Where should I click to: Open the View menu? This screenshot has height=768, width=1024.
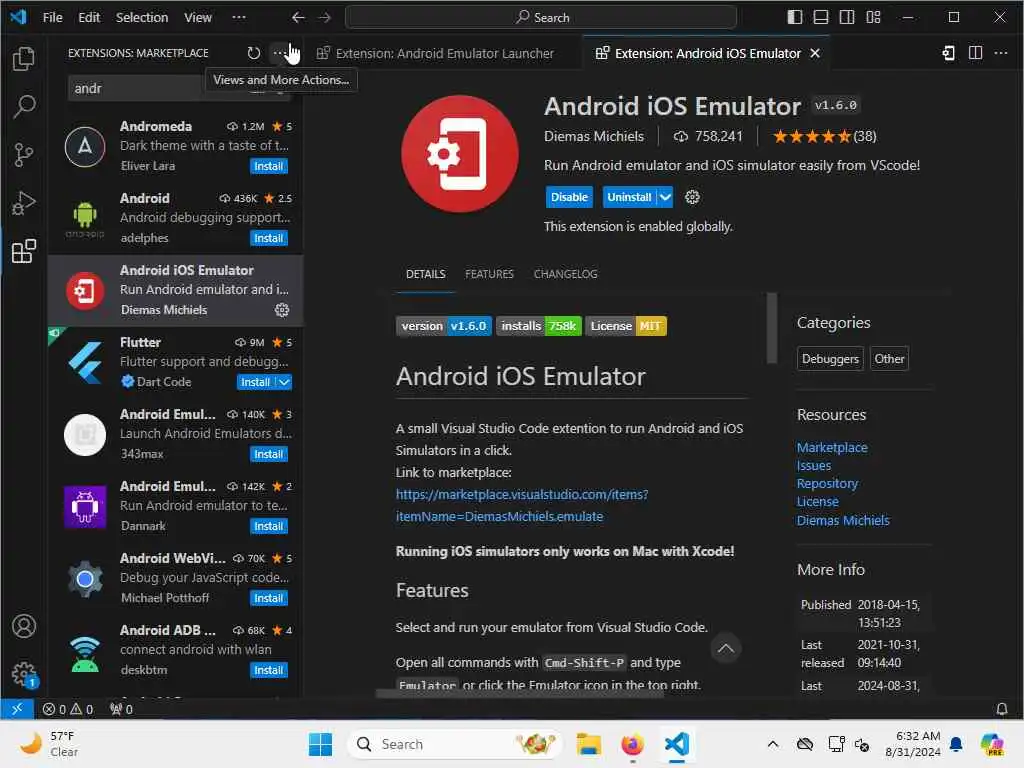[197, 18]
